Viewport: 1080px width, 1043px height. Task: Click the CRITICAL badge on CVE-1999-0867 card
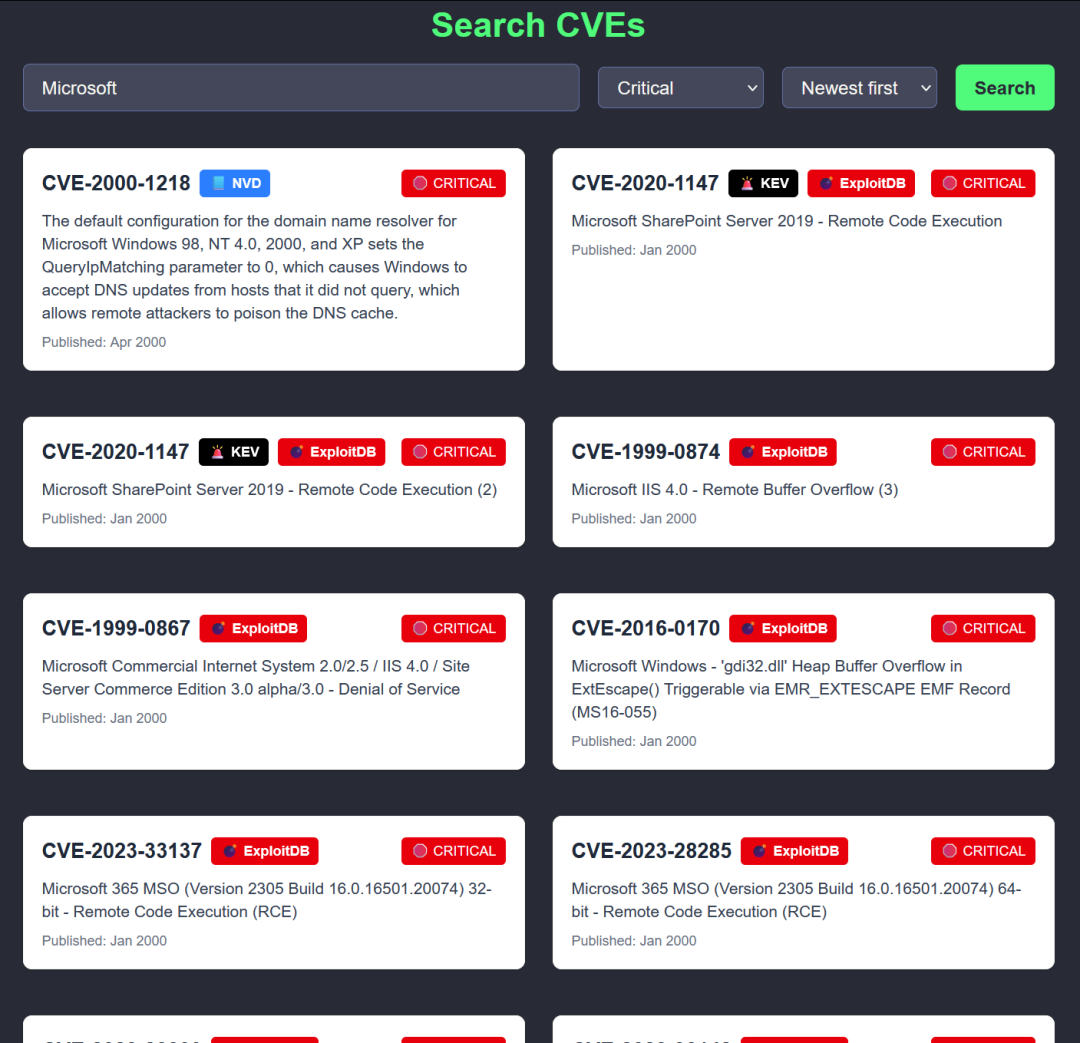[453, 628]
